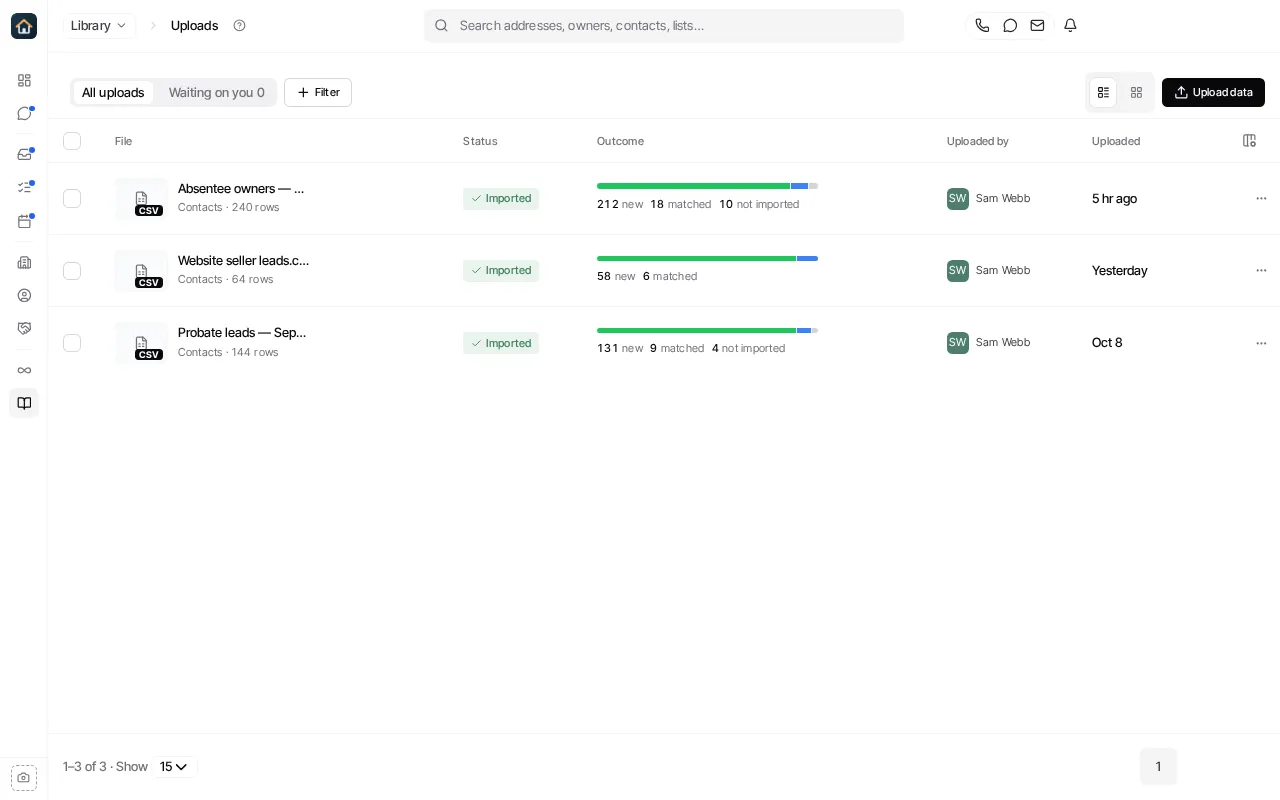
Task: Click the Probate leads outcome progress bar
Action: click(x=707, y=330)
